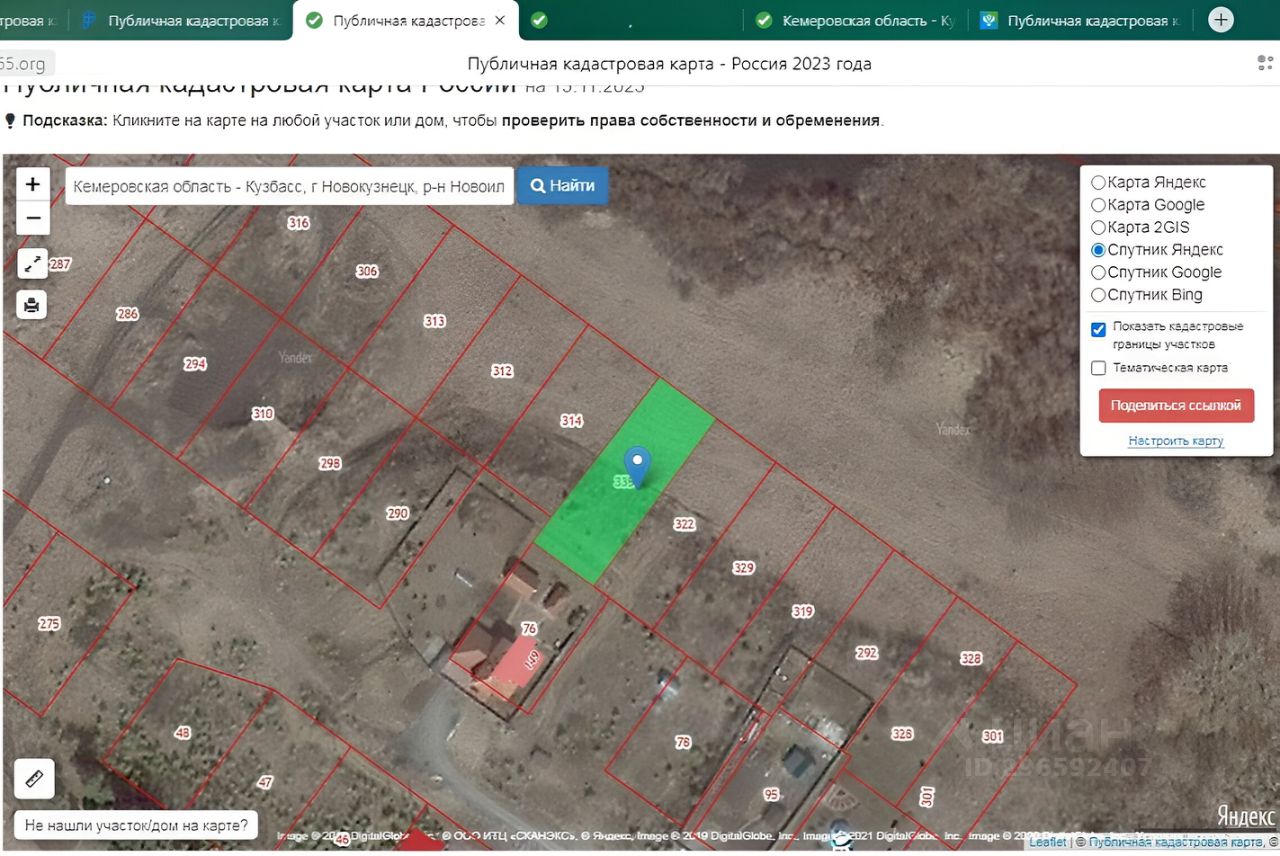Switch to the Кемеровская область browser tab
Image resolution: width=1280 pixels, height=856 pixels.
pyautogui.click(x=855, y=20)
